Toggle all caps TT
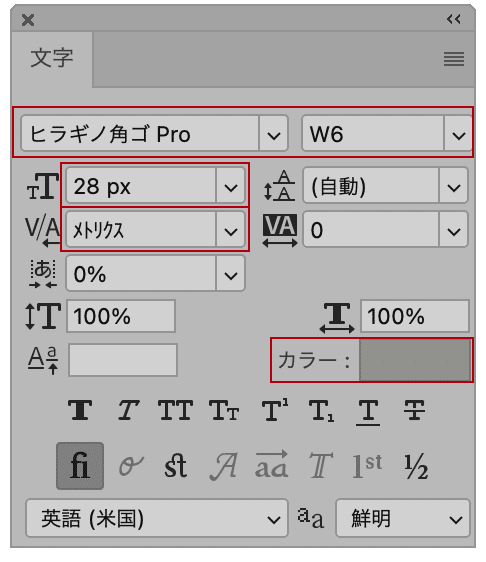Image resolution: width=486 pixels, height=562 pixels. 175,410
